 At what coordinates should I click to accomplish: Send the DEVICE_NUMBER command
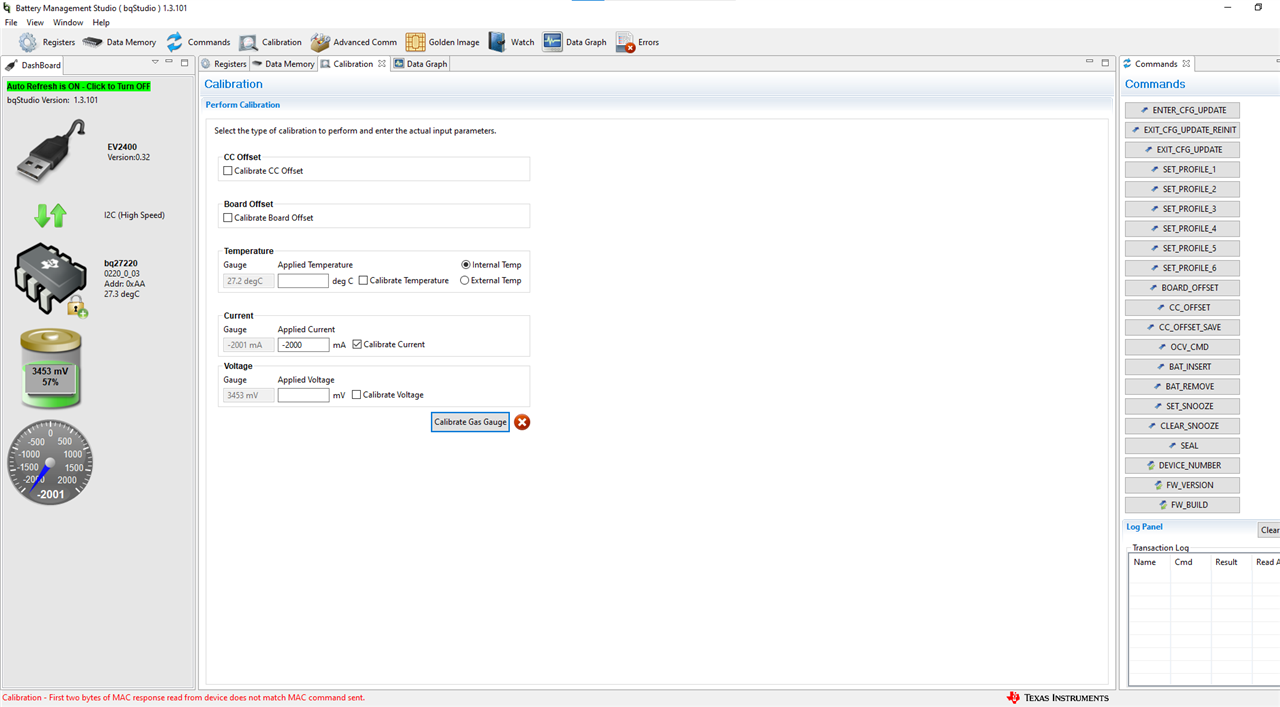click(x=1182, y=465)
